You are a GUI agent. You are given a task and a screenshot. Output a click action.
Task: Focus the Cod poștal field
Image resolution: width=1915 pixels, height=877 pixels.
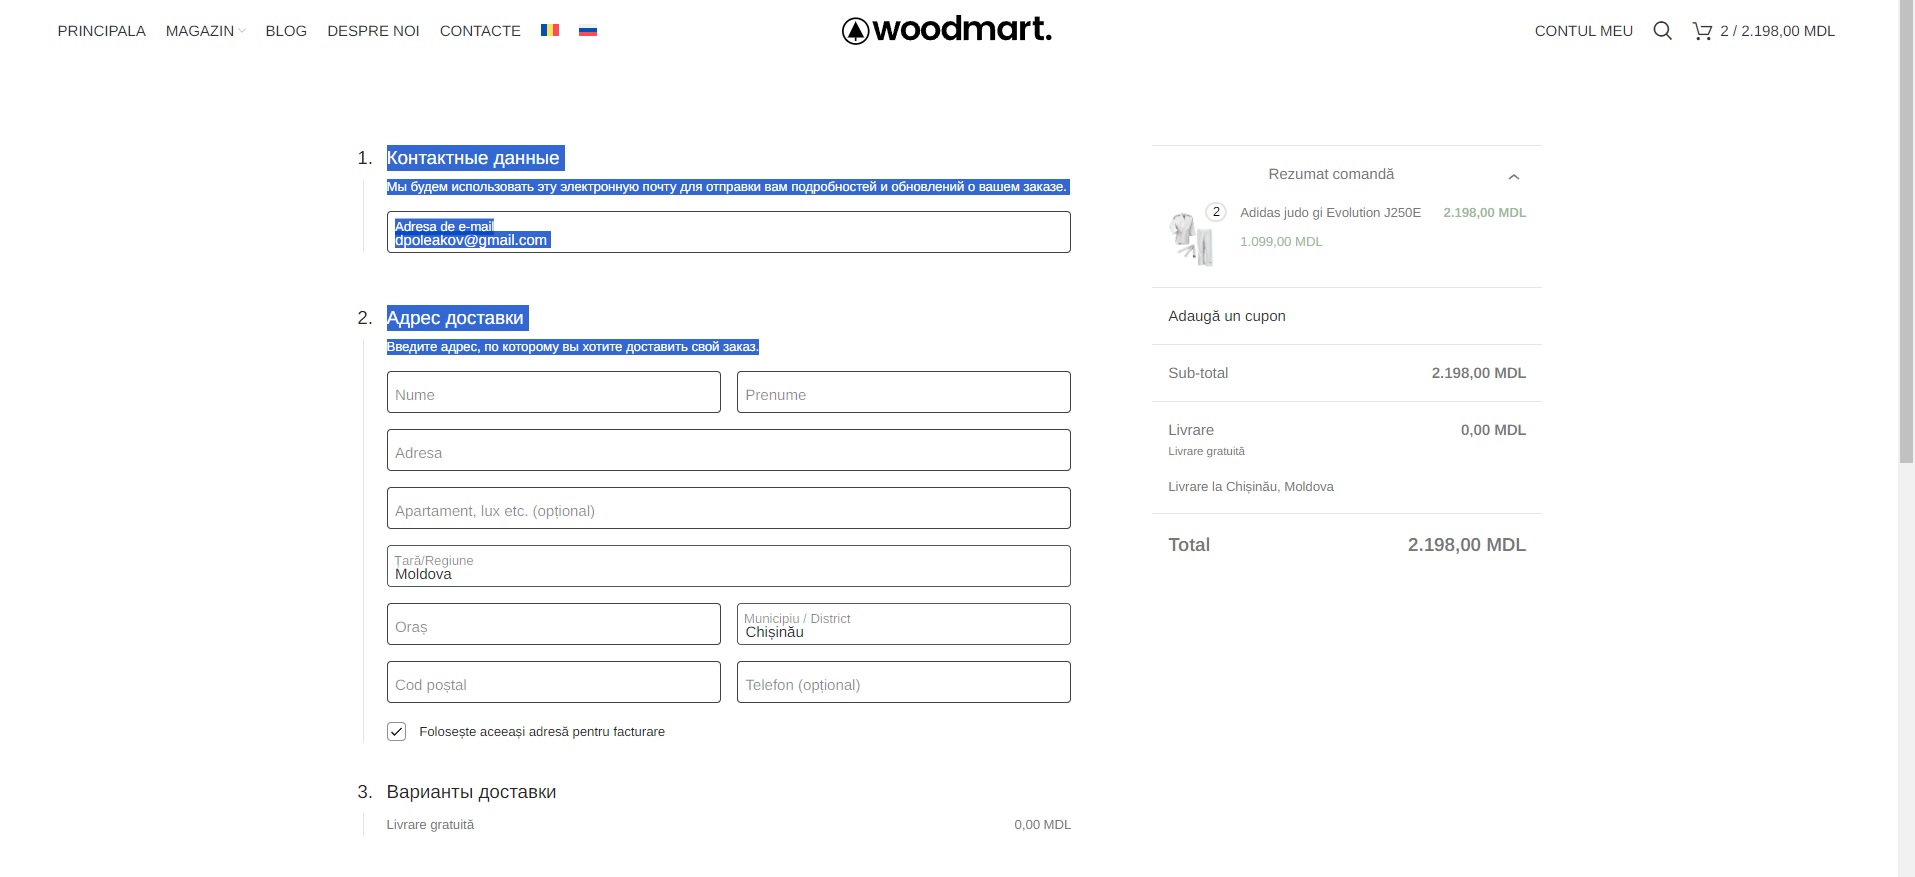(x=553, y=682)
